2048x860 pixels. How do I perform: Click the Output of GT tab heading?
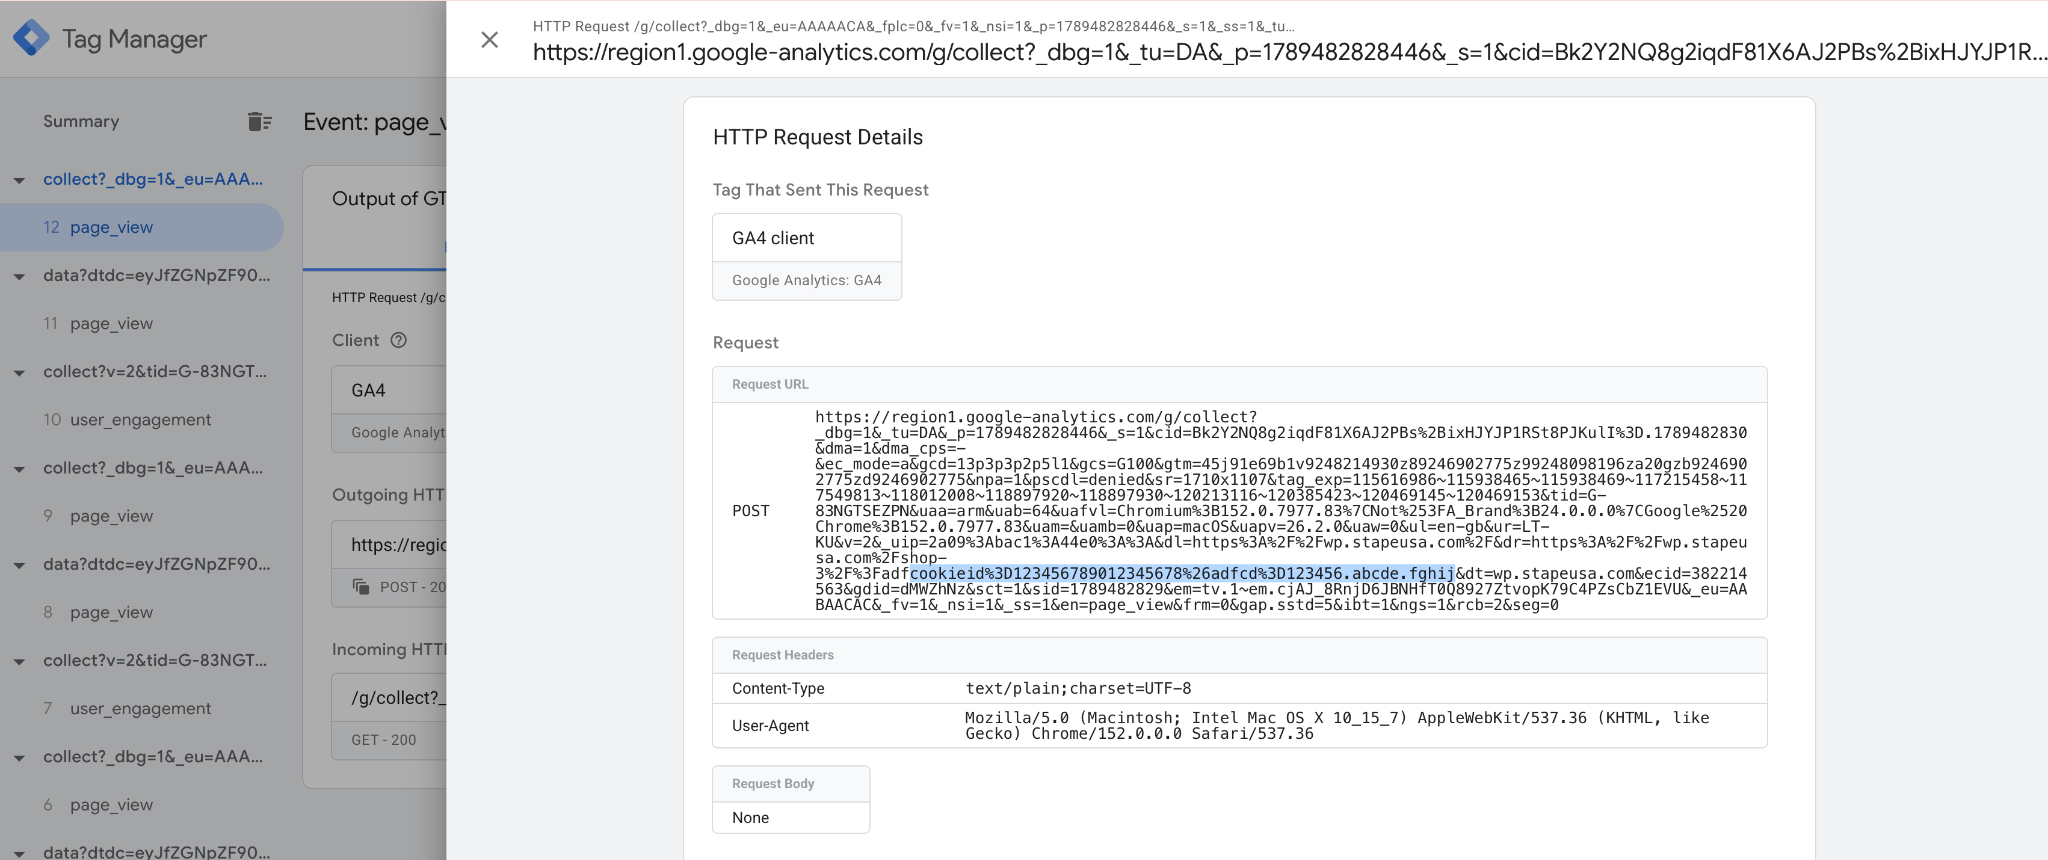click(389, 199)
